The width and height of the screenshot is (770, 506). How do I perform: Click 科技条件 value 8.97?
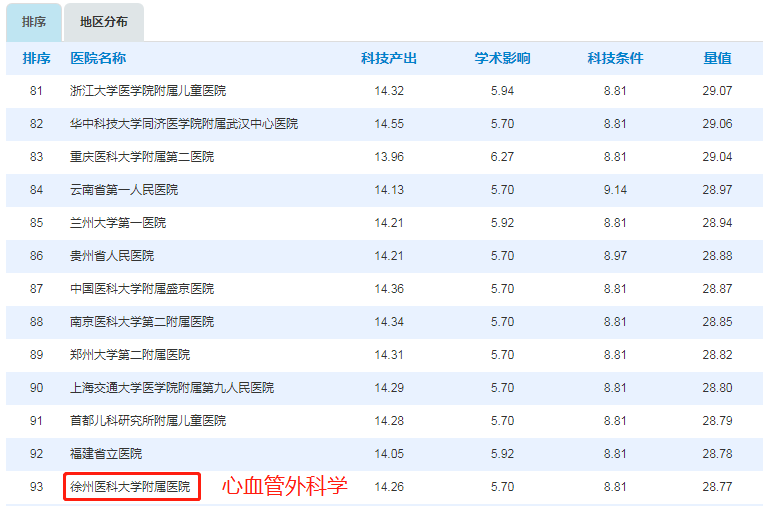[615, 255]
